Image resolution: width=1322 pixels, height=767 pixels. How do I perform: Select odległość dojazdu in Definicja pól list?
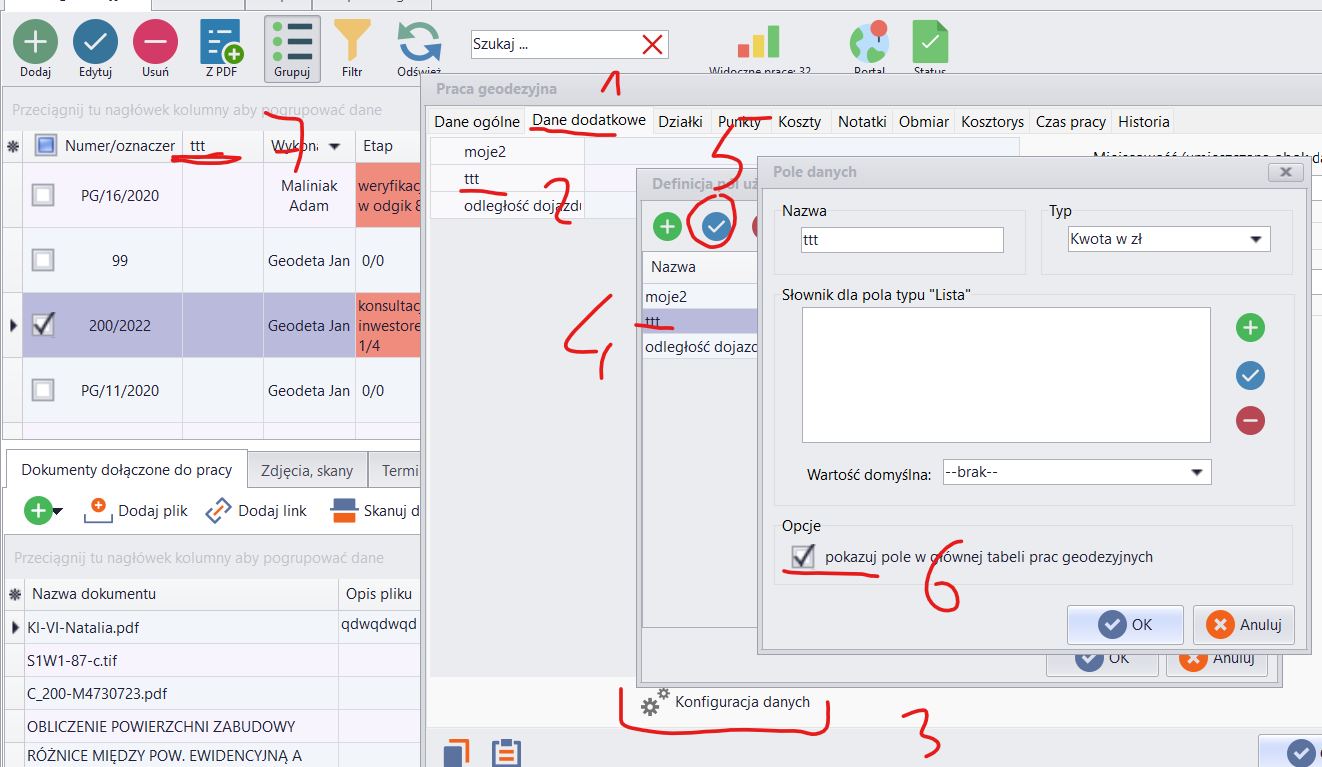click(698, 347)
